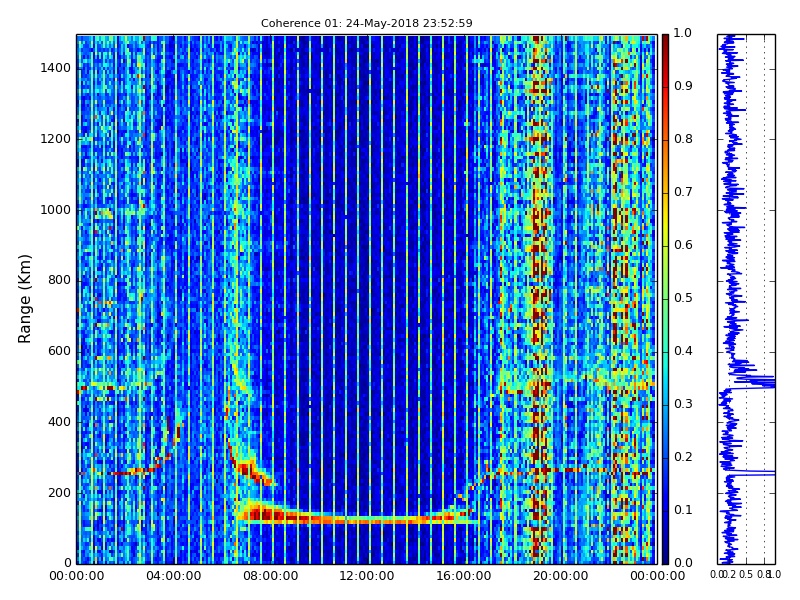
Task: Pick the 0.8 tick on the colorbar
Action: coord(683,139)
